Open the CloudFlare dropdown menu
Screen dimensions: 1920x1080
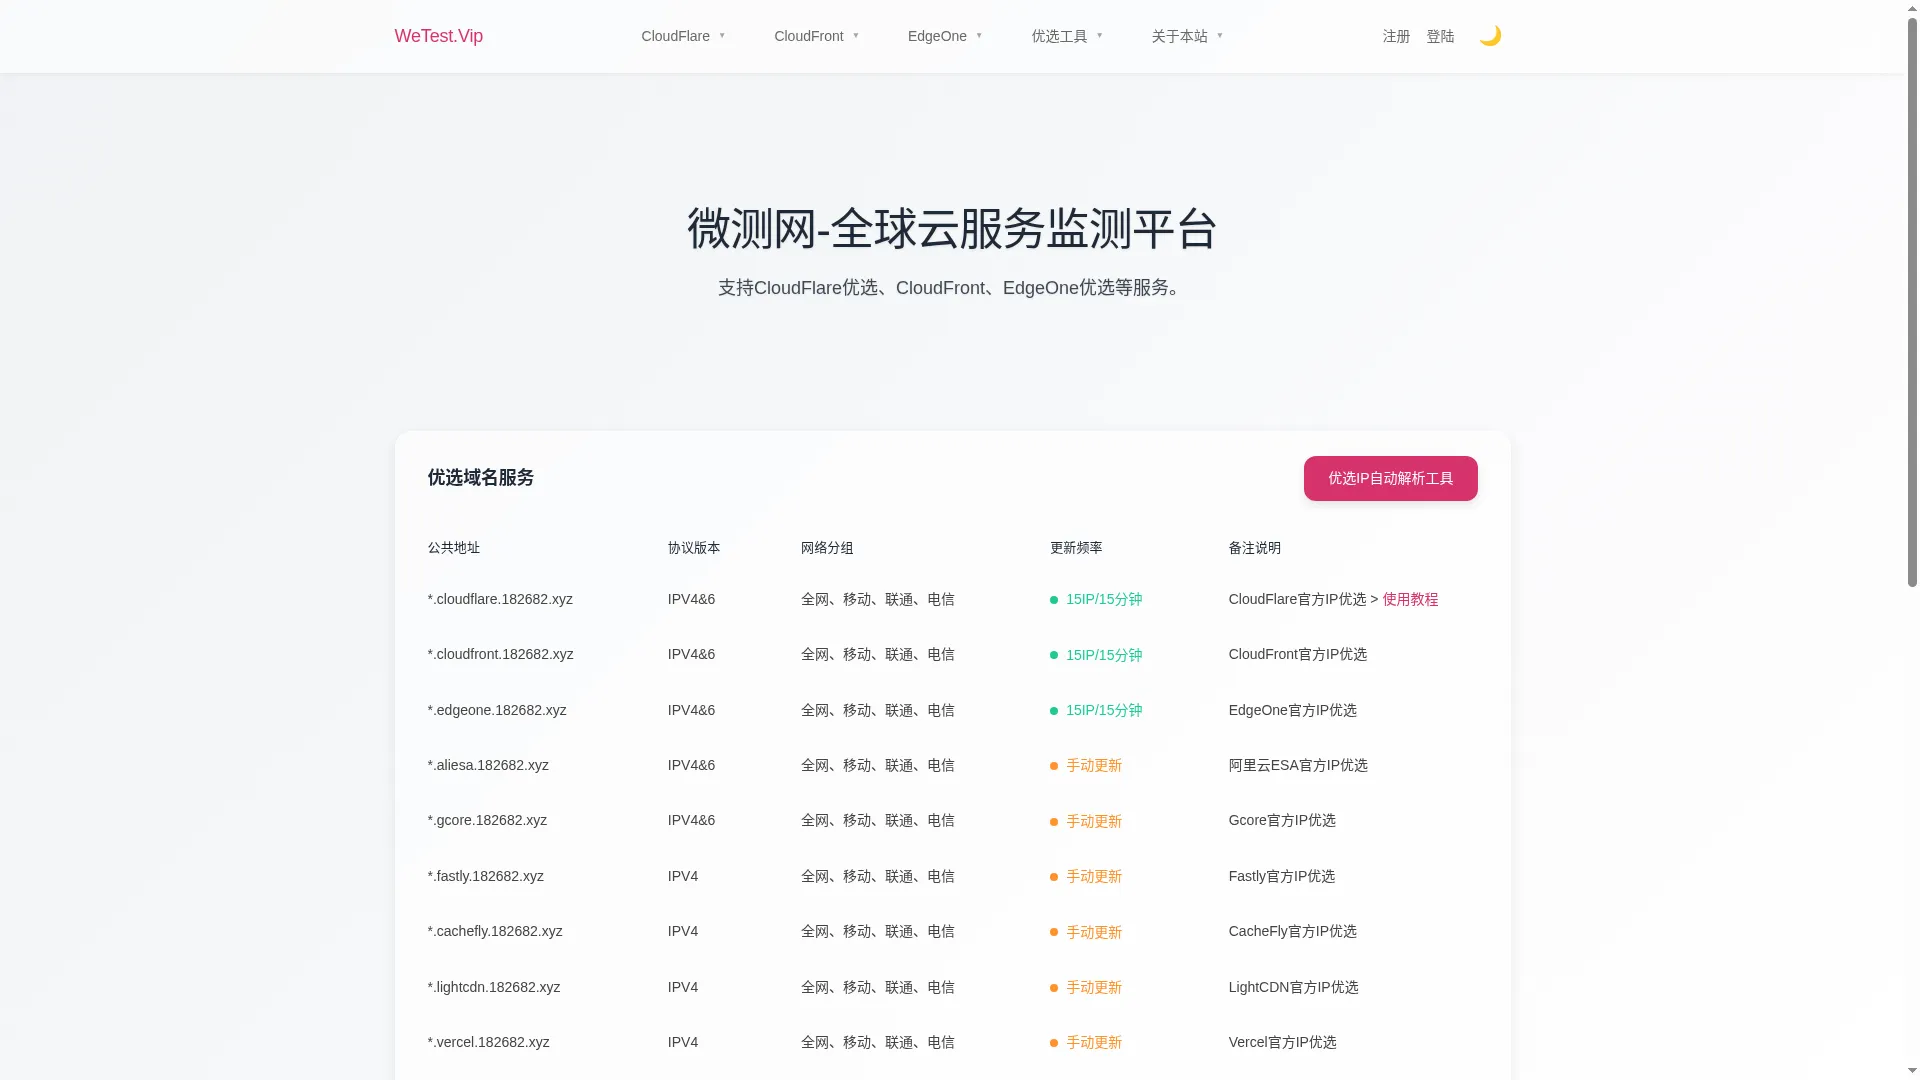[x=683, y=36]
